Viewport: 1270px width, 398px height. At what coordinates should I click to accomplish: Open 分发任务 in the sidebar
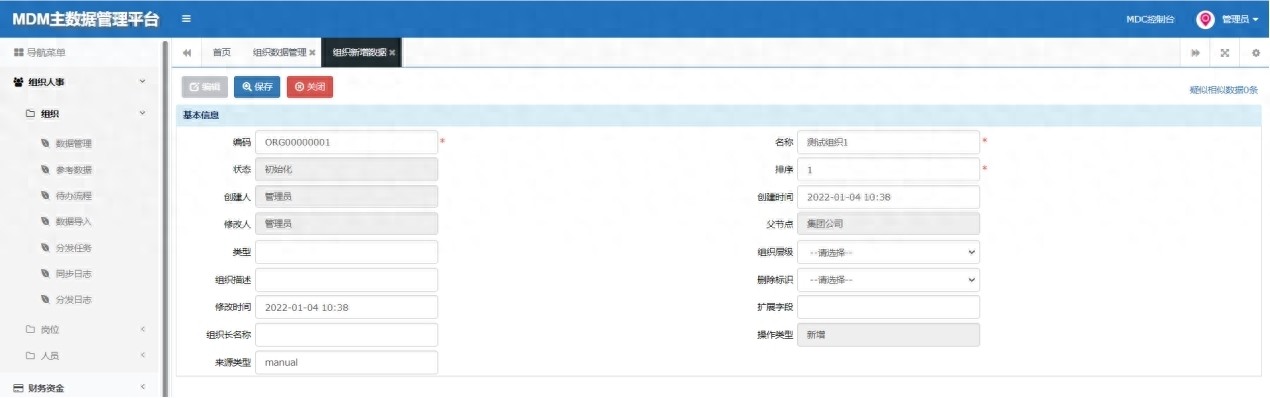point(73,248)
